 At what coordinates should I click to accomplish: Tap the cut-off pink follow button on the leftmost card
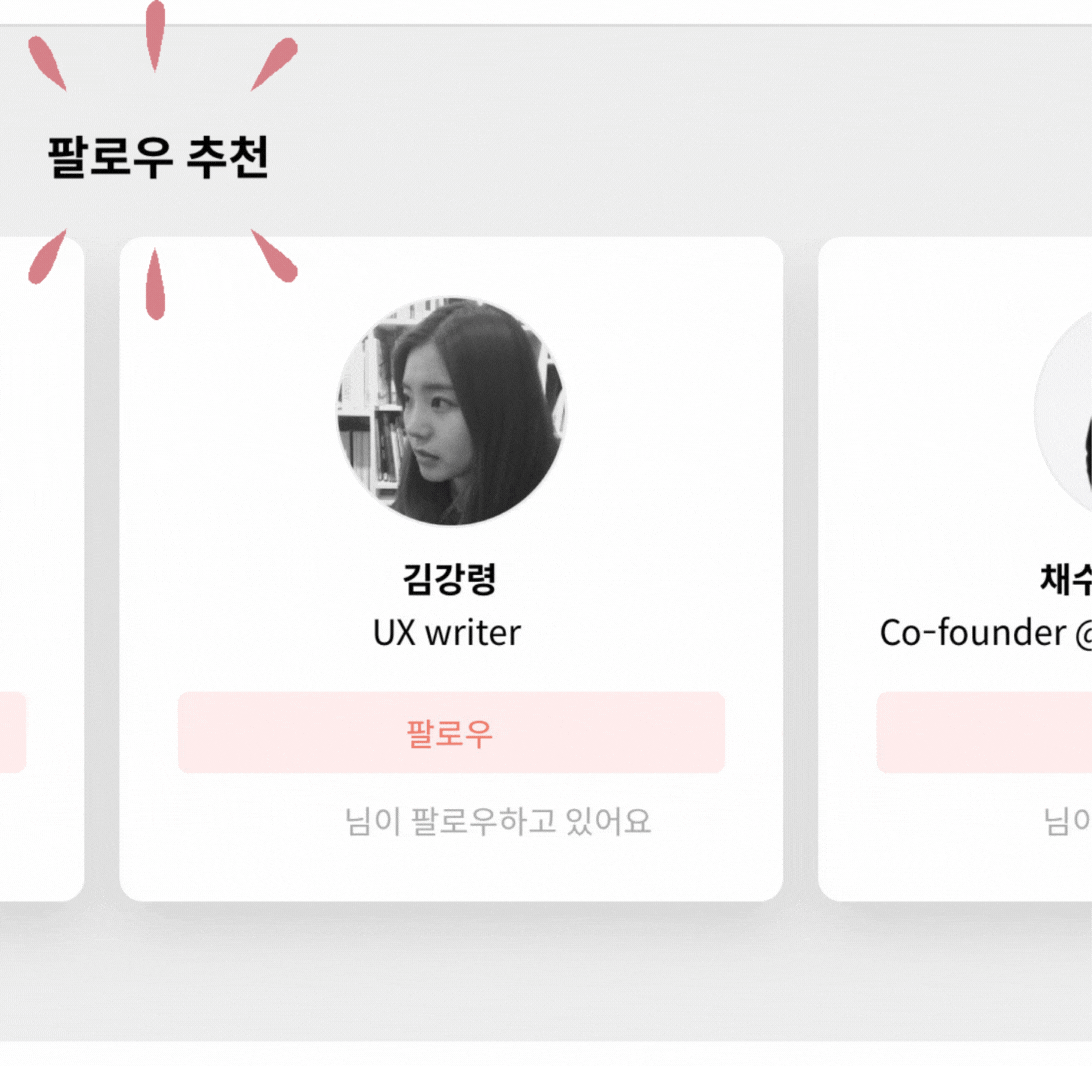[x=13, y=732]
